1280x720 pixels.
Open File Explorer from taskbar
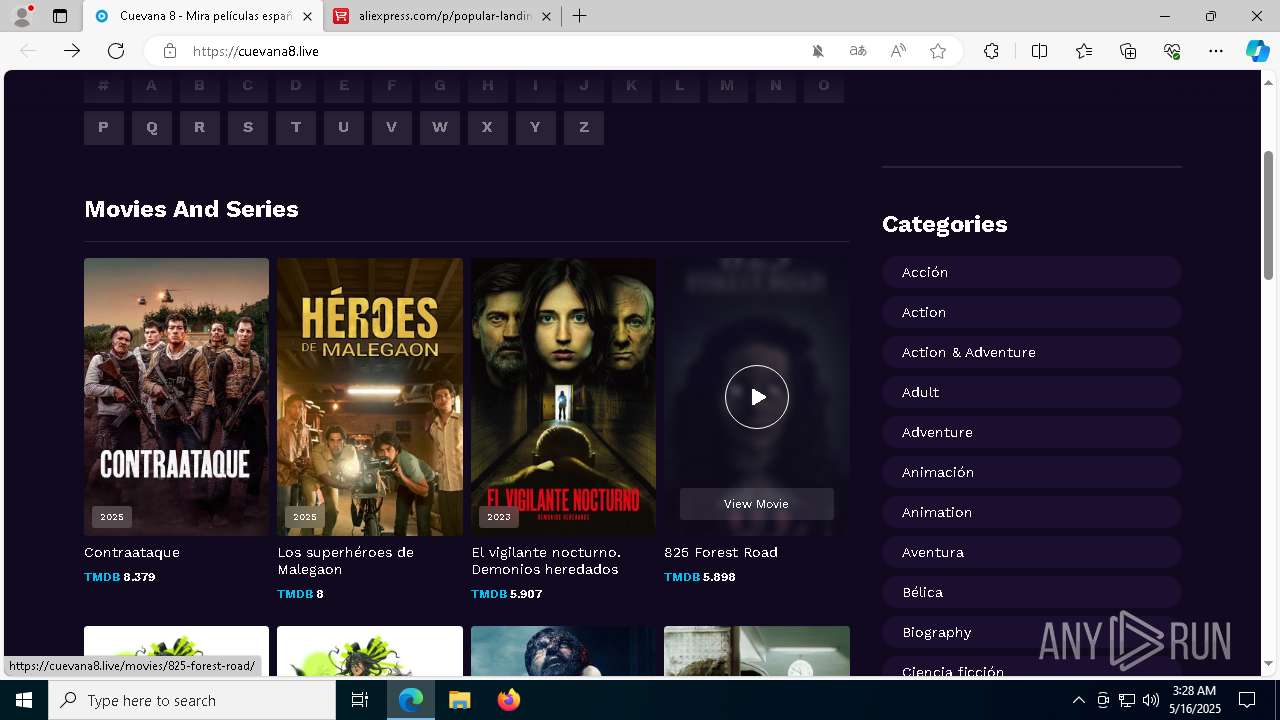[459, 700]
